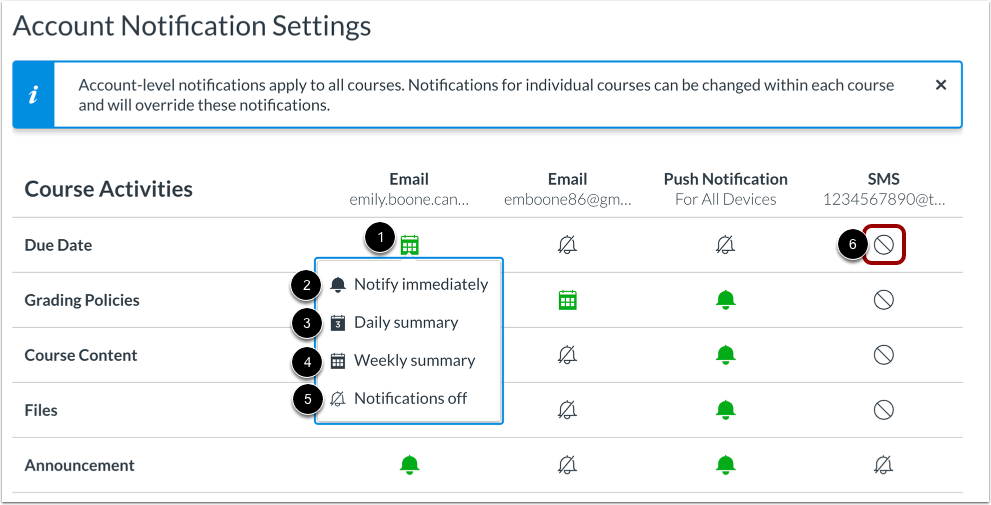Click Grading Policies green push notification bell
Image resolution: width=991 pixels, height=505 pixels.
click(x=726, y=300)
